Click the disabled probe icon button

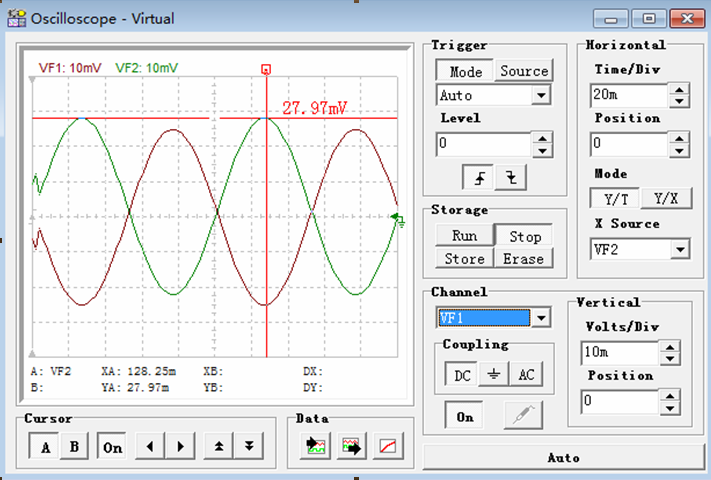click(524, 415)
